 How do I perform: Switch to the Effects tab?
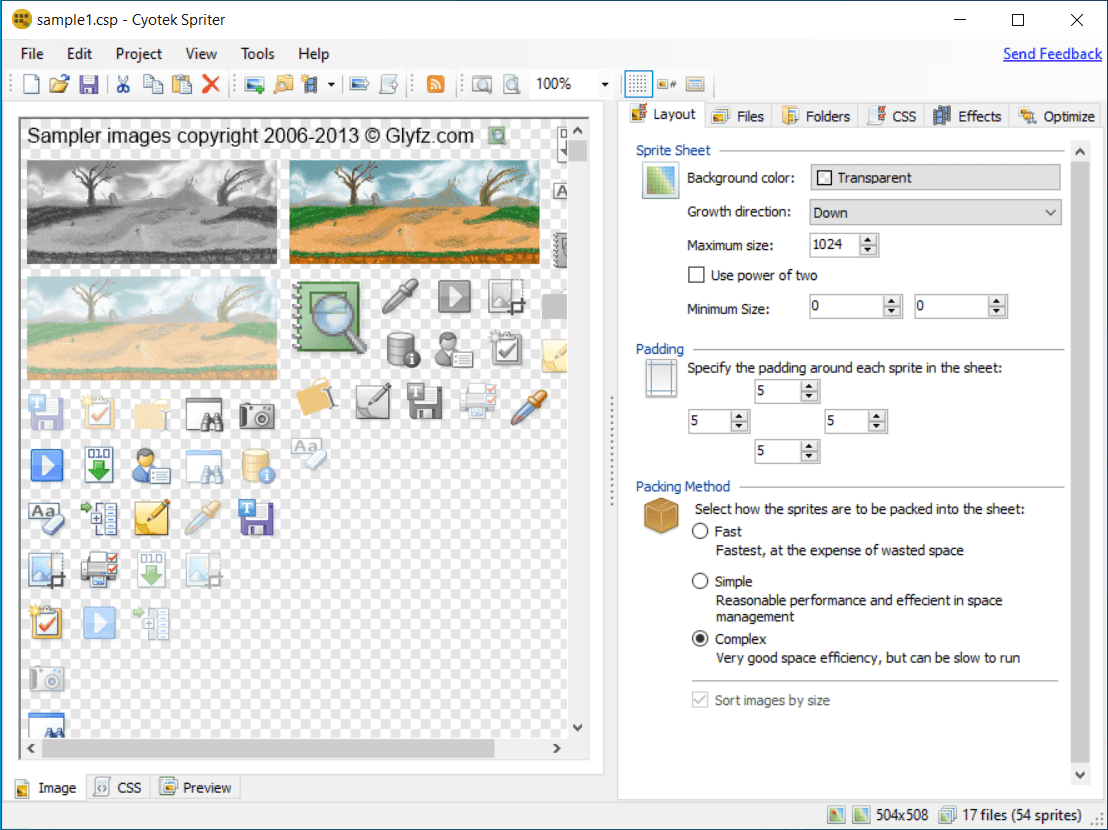coord(967,117)
